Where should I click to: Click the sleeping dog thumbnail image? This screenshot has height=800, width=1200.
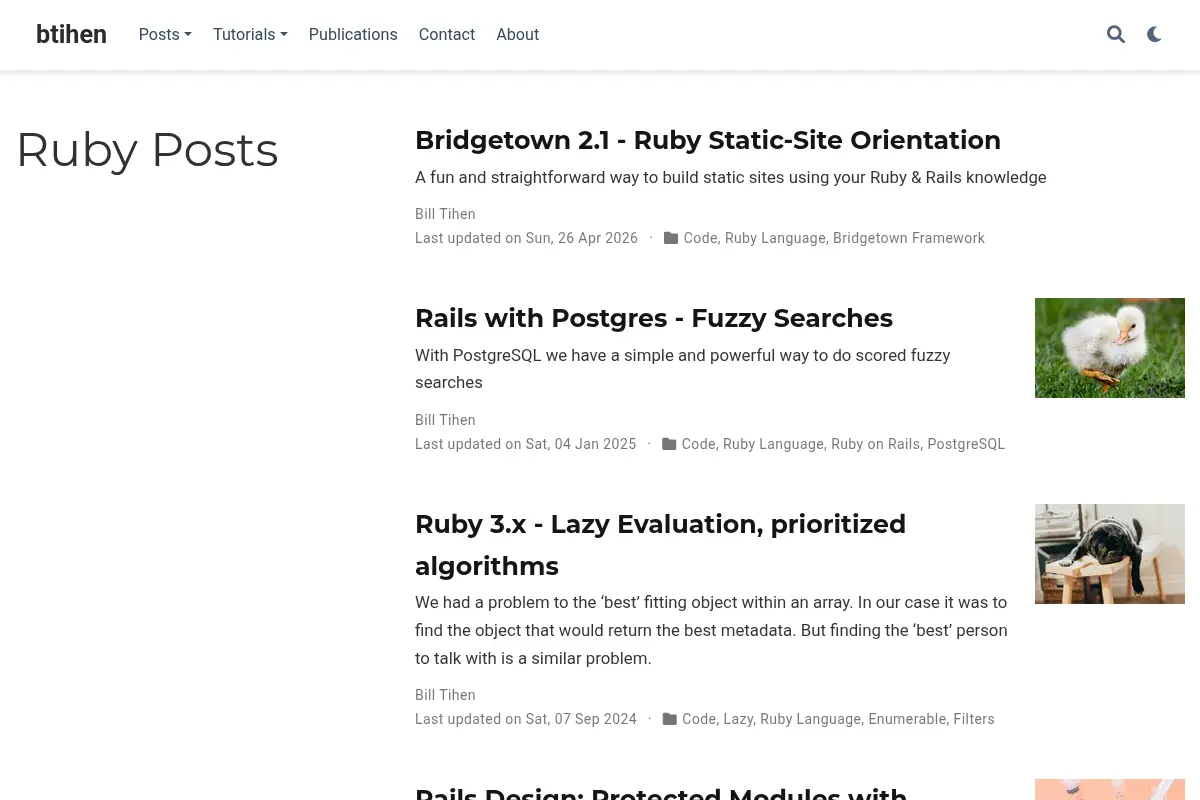tap(1110, 554)
